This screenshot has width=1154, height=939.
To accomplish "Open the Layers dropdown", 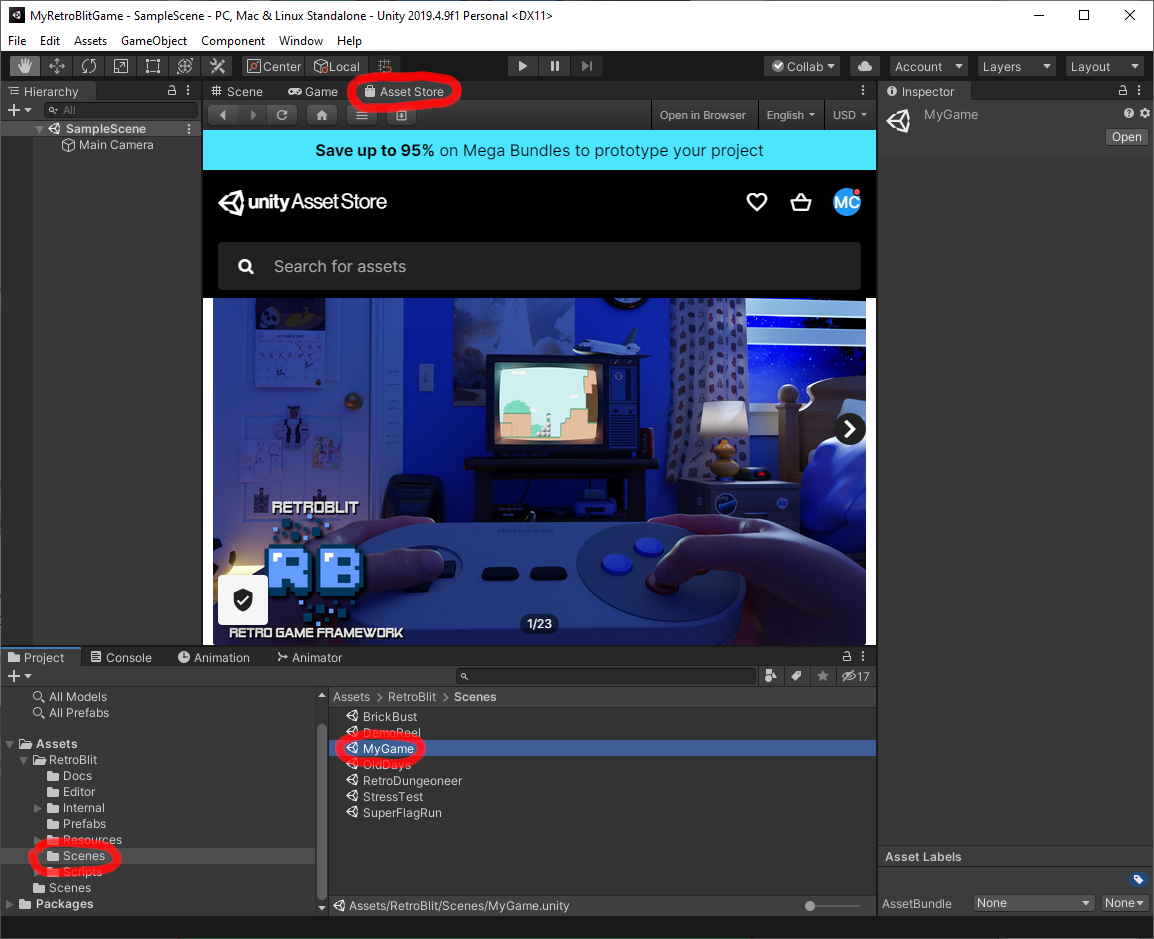I will coord(1016,66).
